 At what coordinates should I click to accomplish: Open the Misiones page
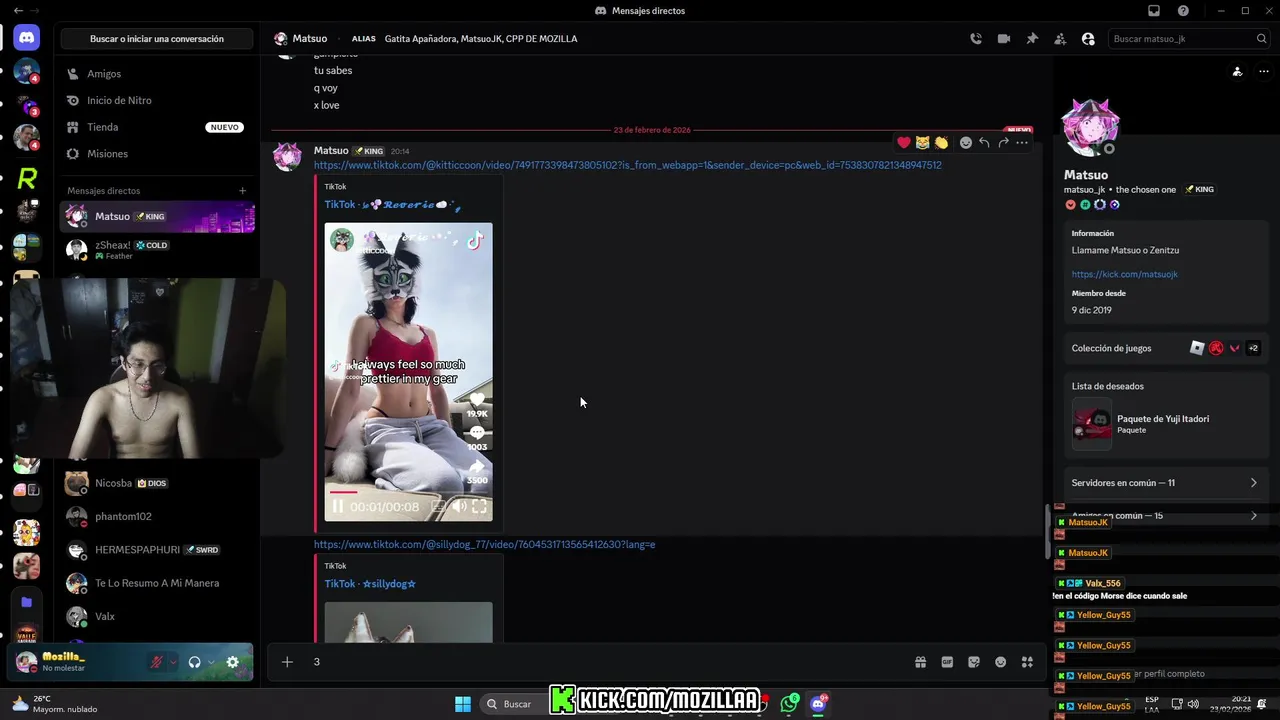tap(157, 154)
